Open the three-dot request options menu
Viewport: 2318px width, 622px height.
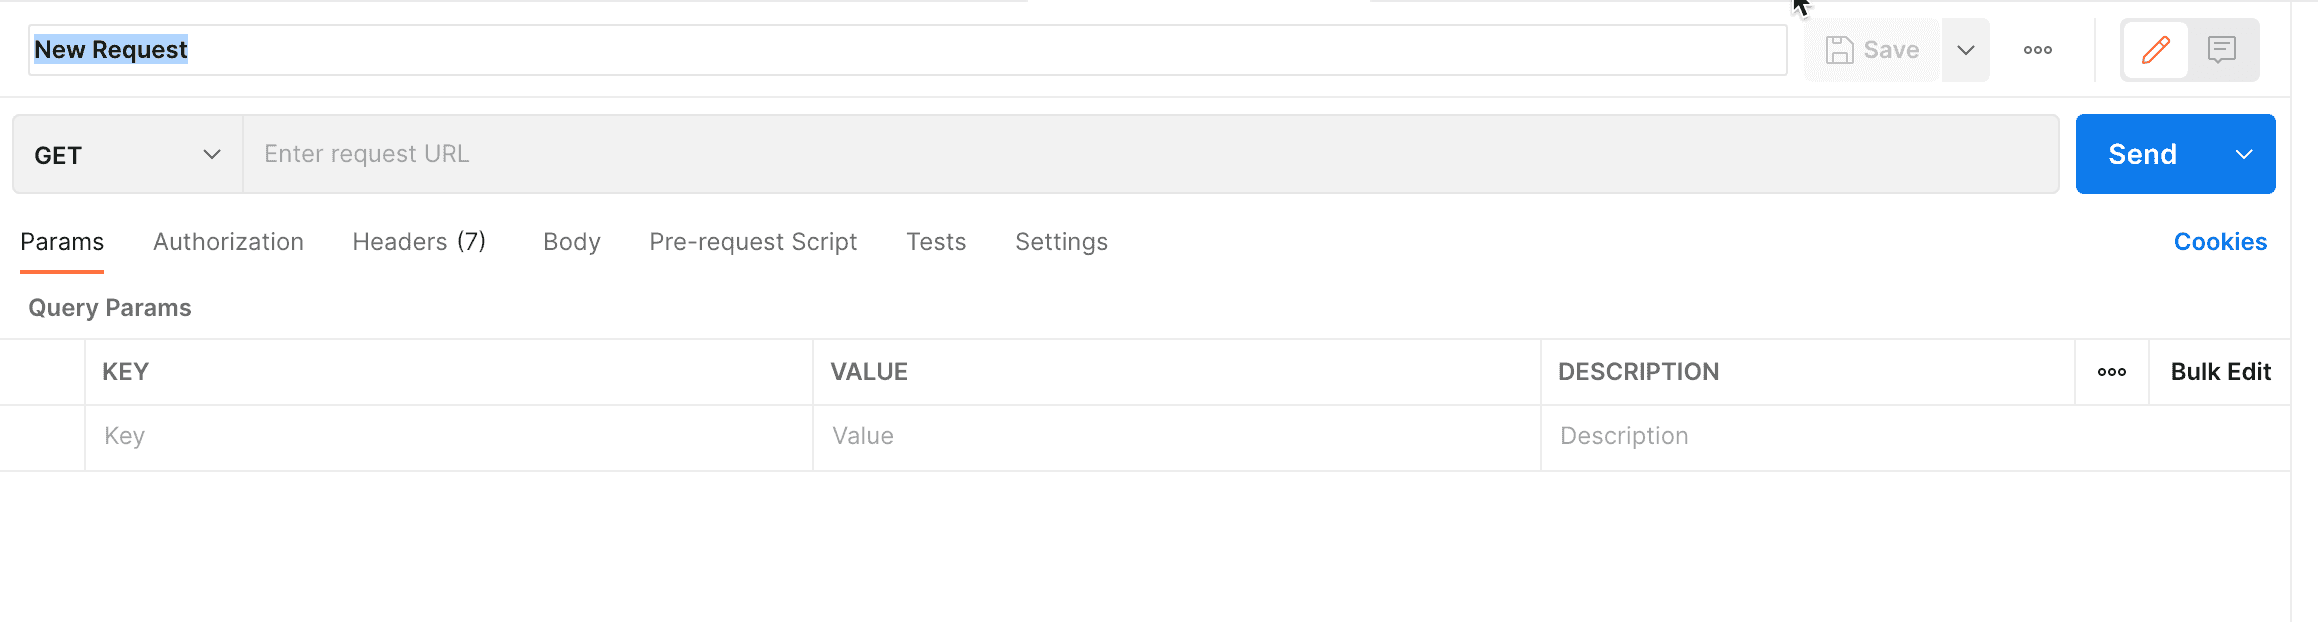pyautogui.click(x=2037, y=50)
